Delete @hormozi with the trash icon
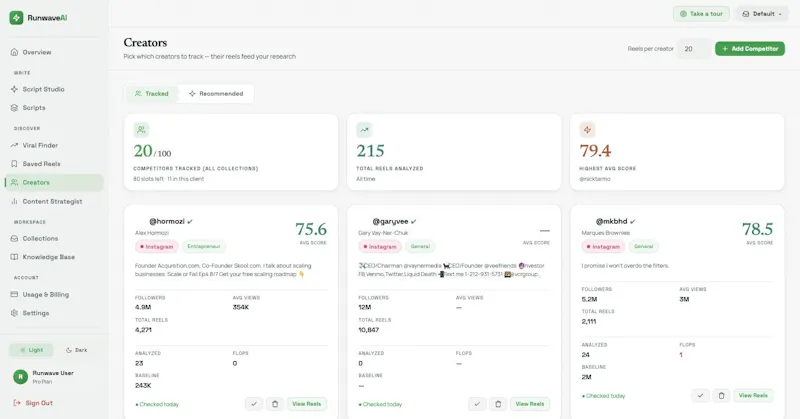This screenshot has width=800, height=419. pyautogui.click(x=275, y=404)
